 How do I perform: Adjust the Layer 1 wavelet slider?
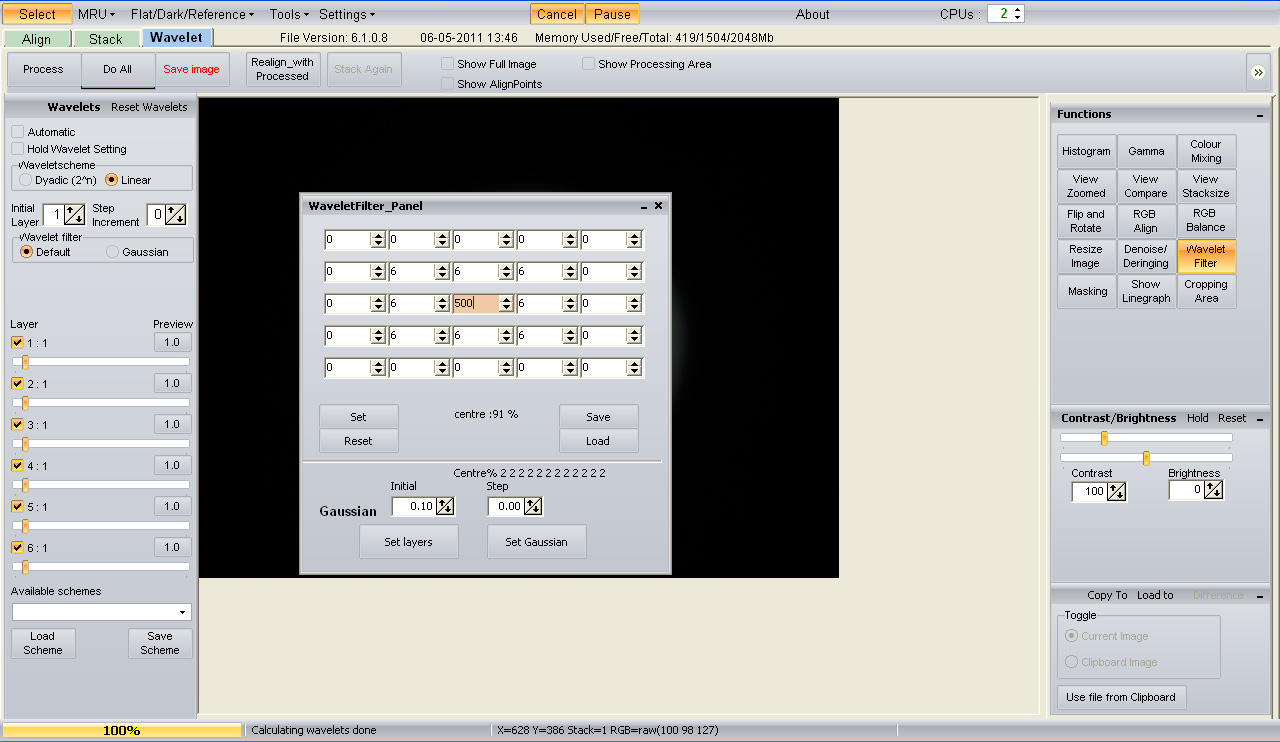[x=26, y=362]
